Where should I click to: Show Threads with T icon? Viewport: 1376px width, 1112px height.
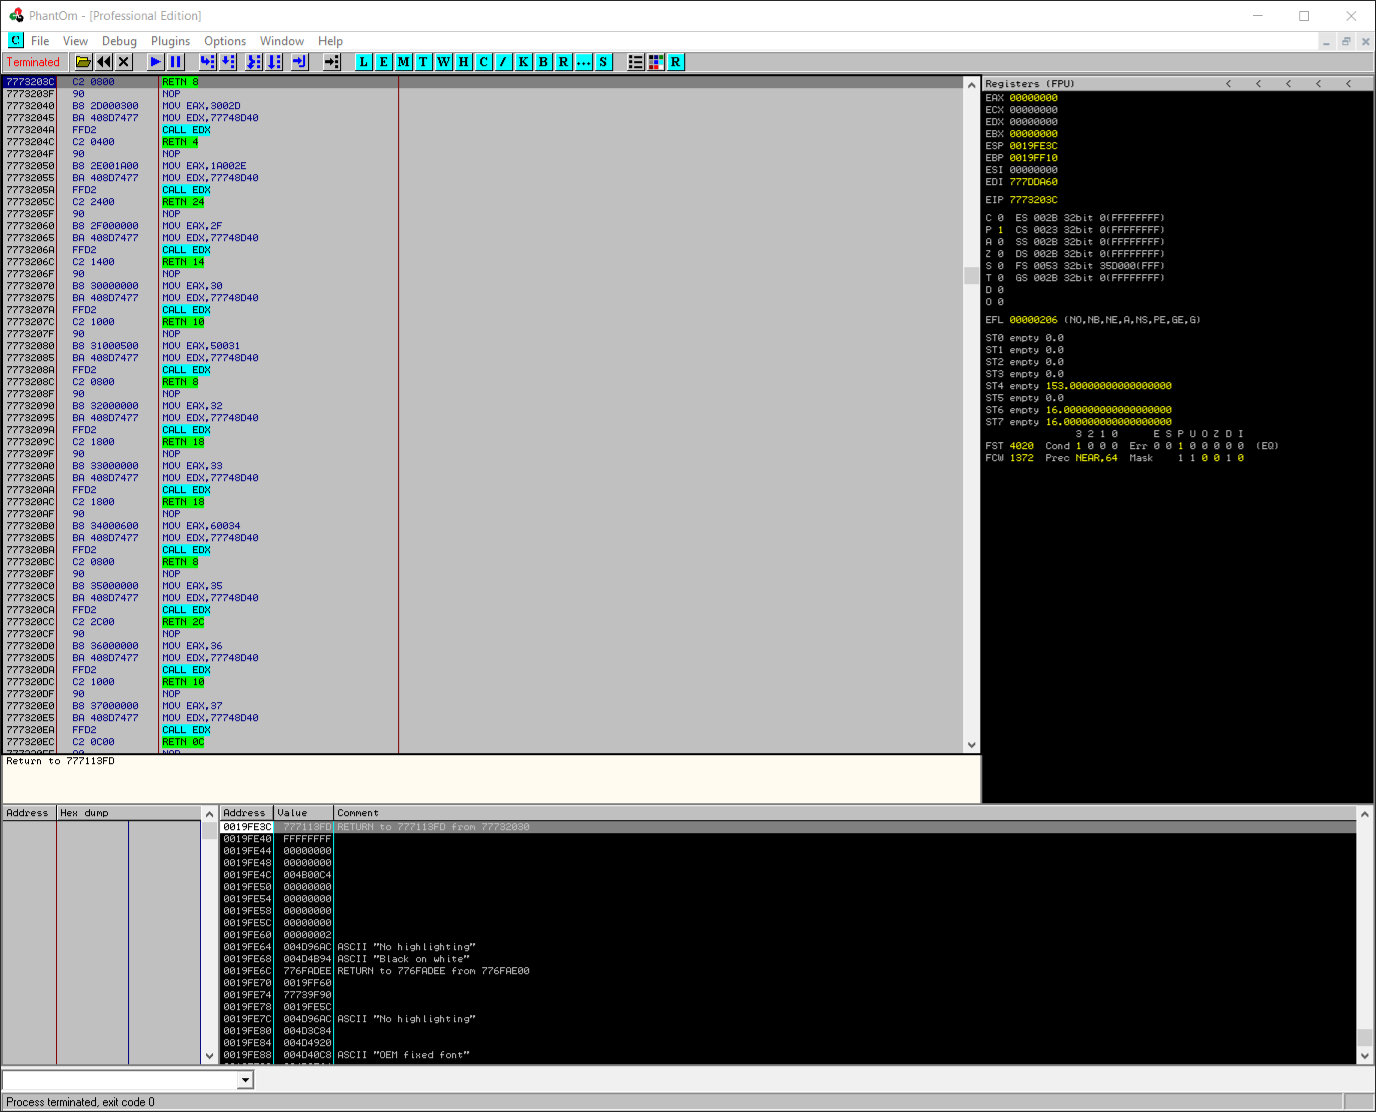tap(424, 62)
